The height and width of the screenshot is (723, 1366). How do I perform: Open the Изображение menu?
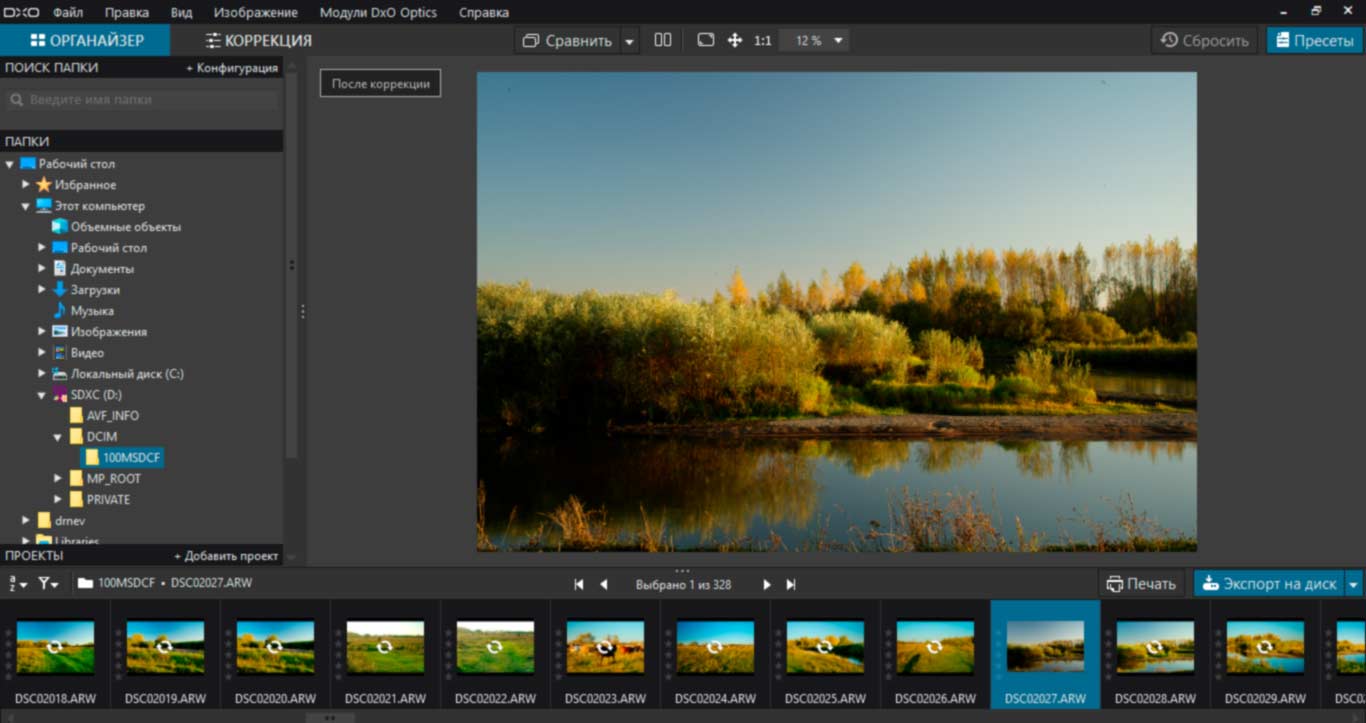click(x=255, y=13)
